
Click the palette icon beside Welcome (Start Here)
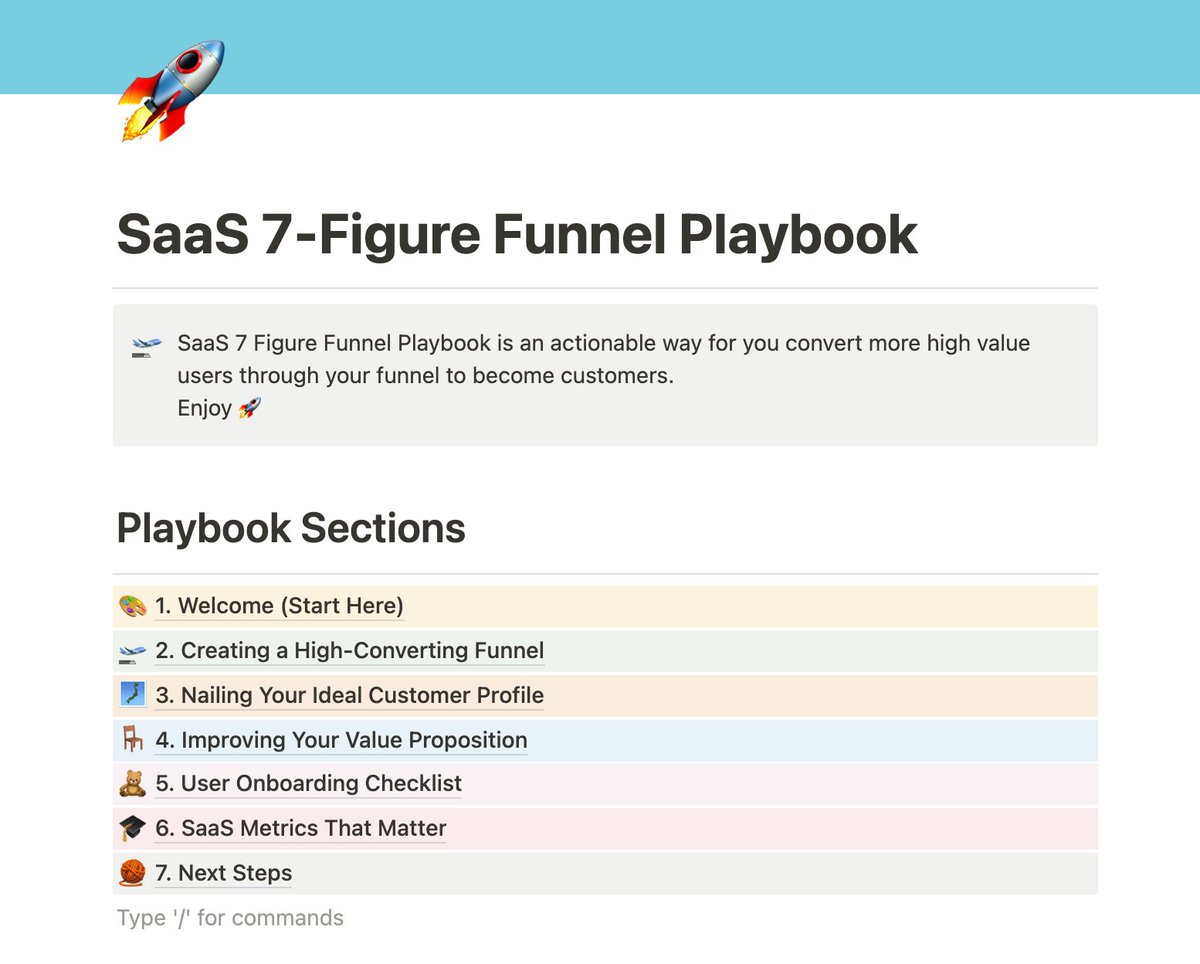click(133, 606)
